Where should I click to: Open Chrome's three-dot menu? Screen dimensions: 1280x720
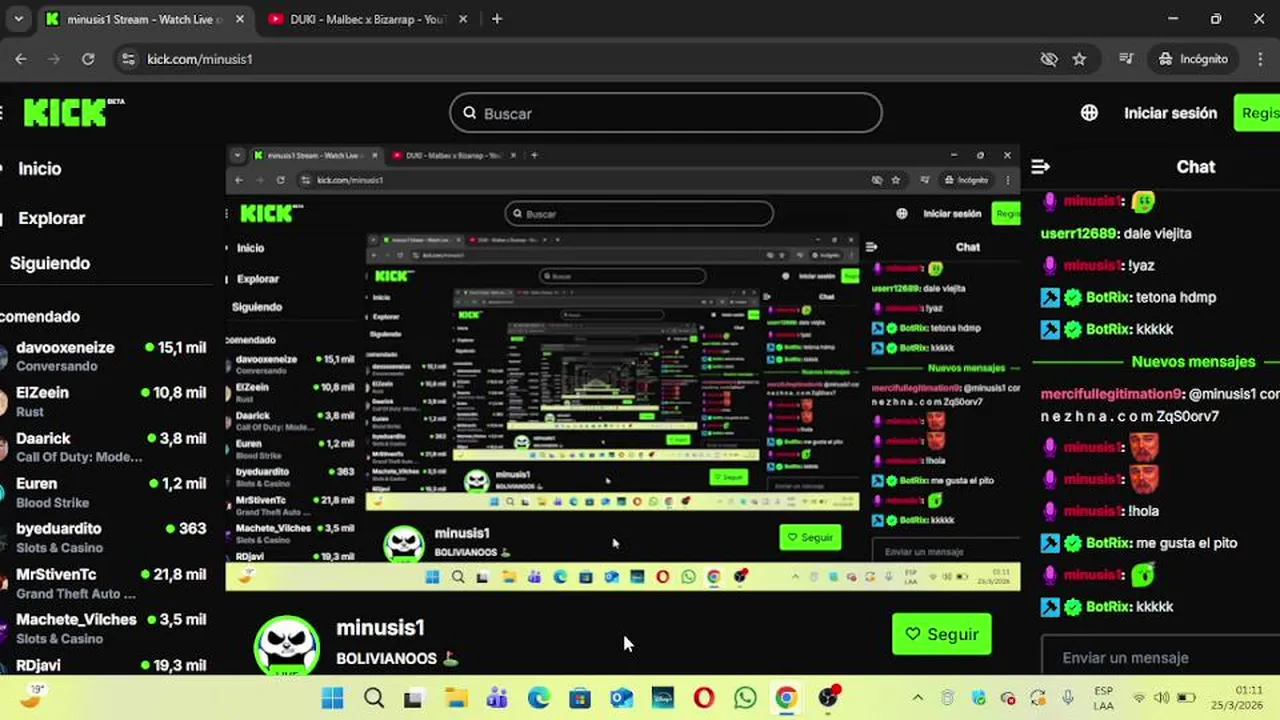pos(1258,59)
